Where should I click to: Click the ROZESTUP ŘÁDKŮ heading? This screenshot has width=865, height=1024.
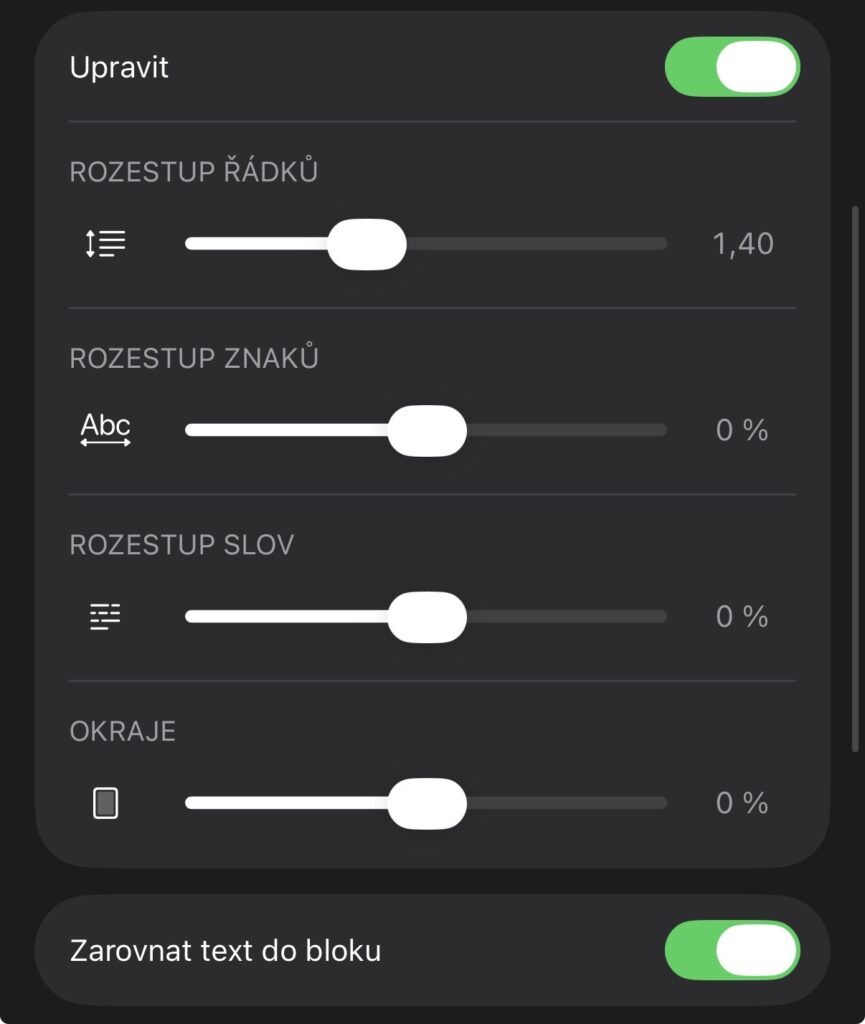click(194, 172)
